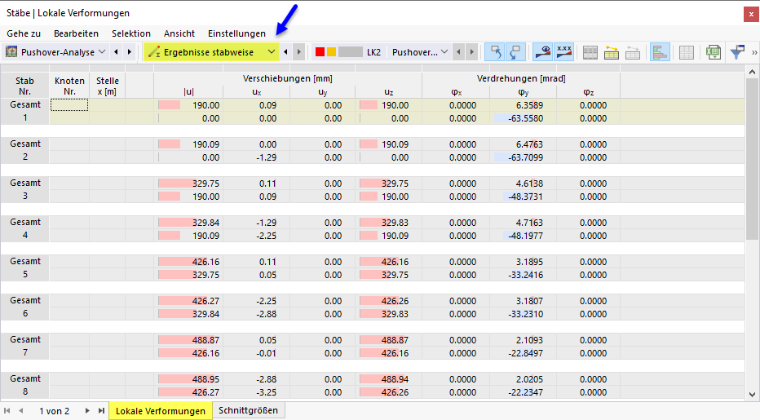Switch to Schnittgrößen tab
The height and width of the screenshot is (420, 760).
pyautogui.click(x=248, y=410)
